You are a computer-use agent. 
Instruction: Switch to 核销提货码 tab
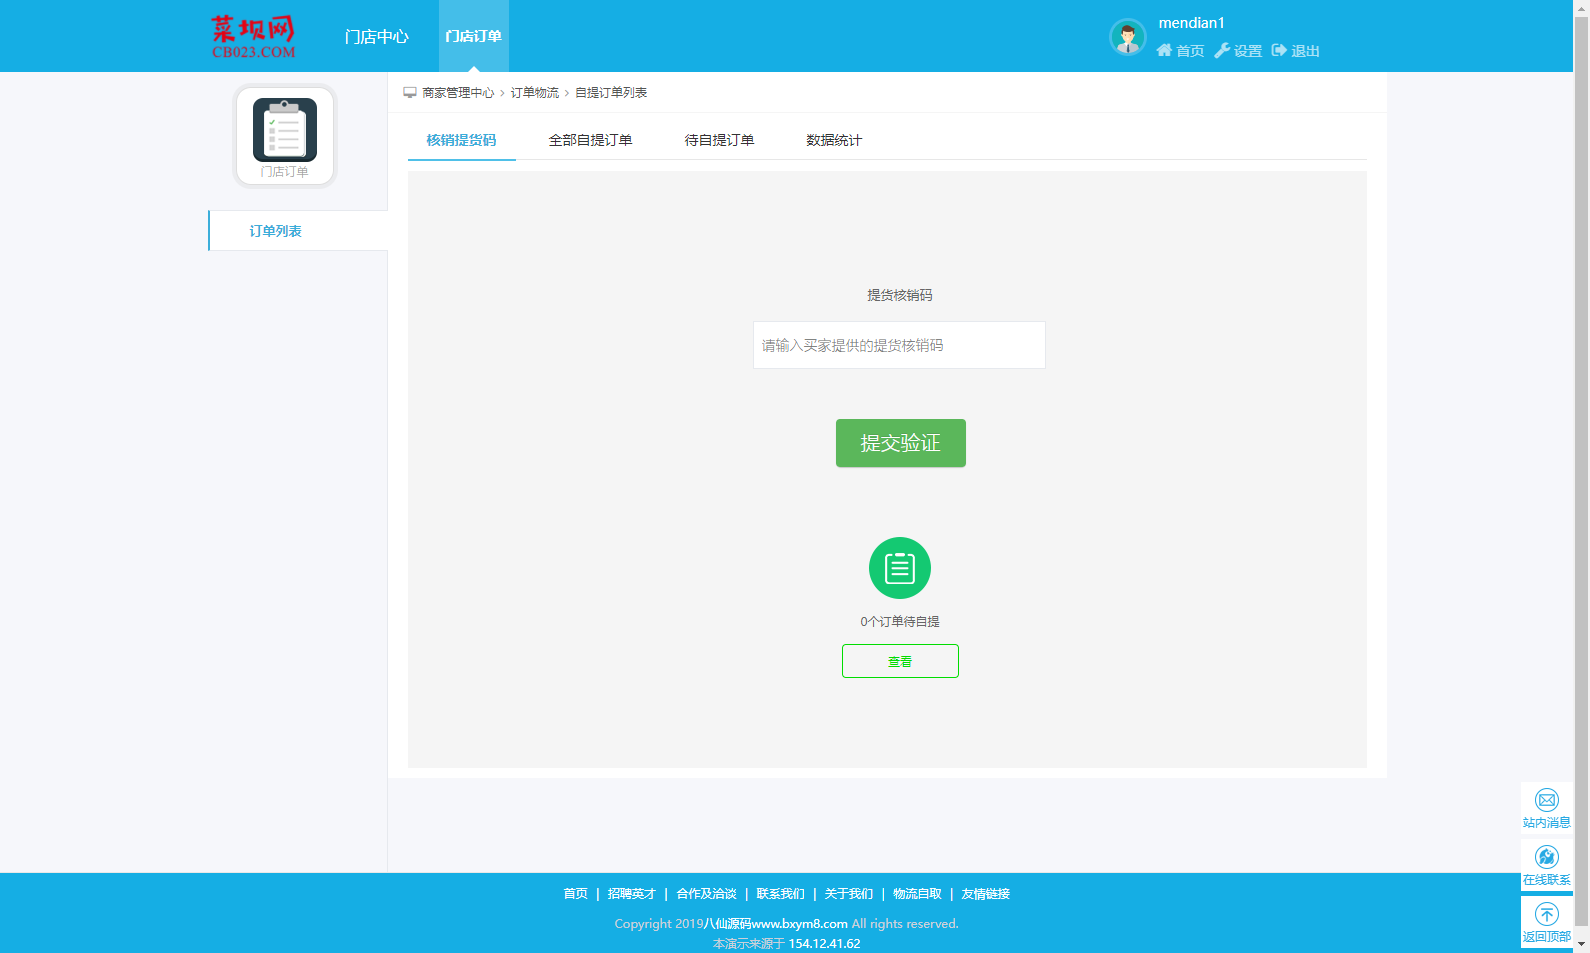[x=461, y=140]
